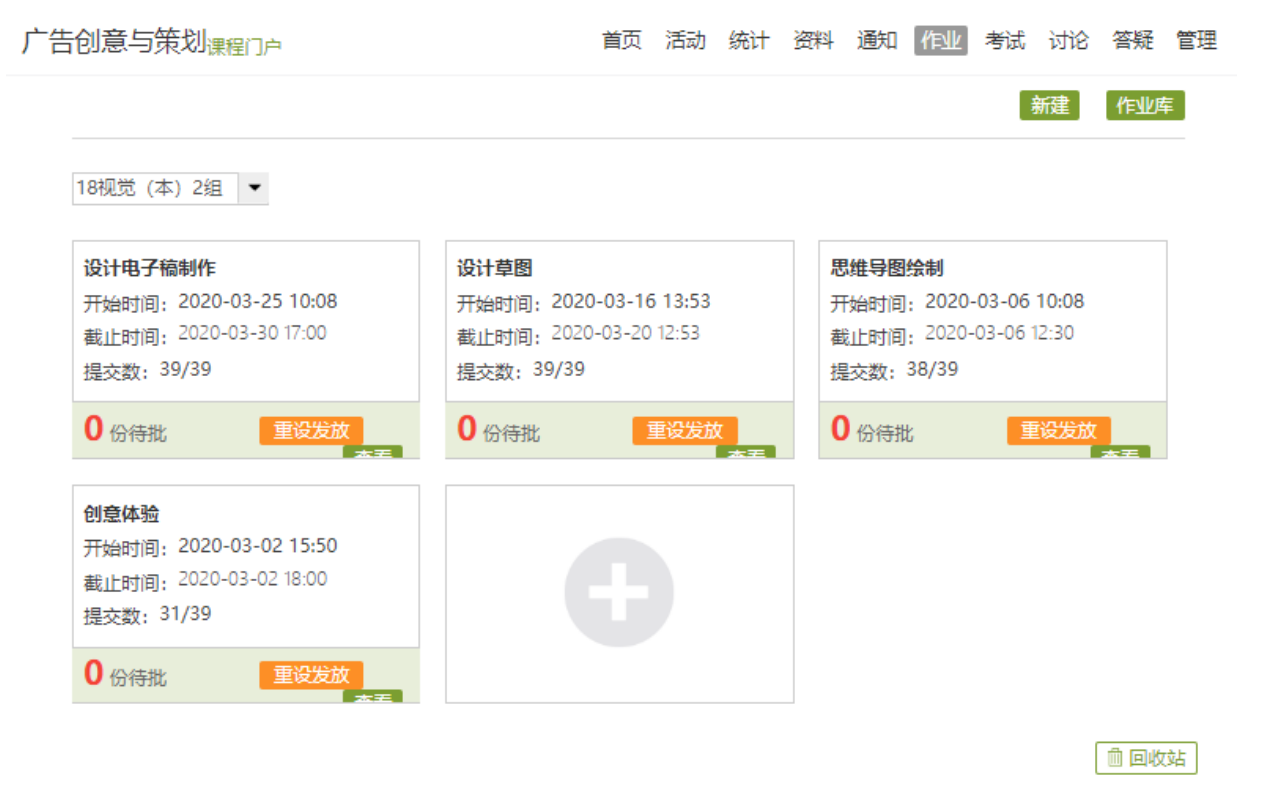Open the class selector box 18视觉（本）2组
This screenshot has height=802, width=1262.
pyautogui.click(x=155, y=188)
